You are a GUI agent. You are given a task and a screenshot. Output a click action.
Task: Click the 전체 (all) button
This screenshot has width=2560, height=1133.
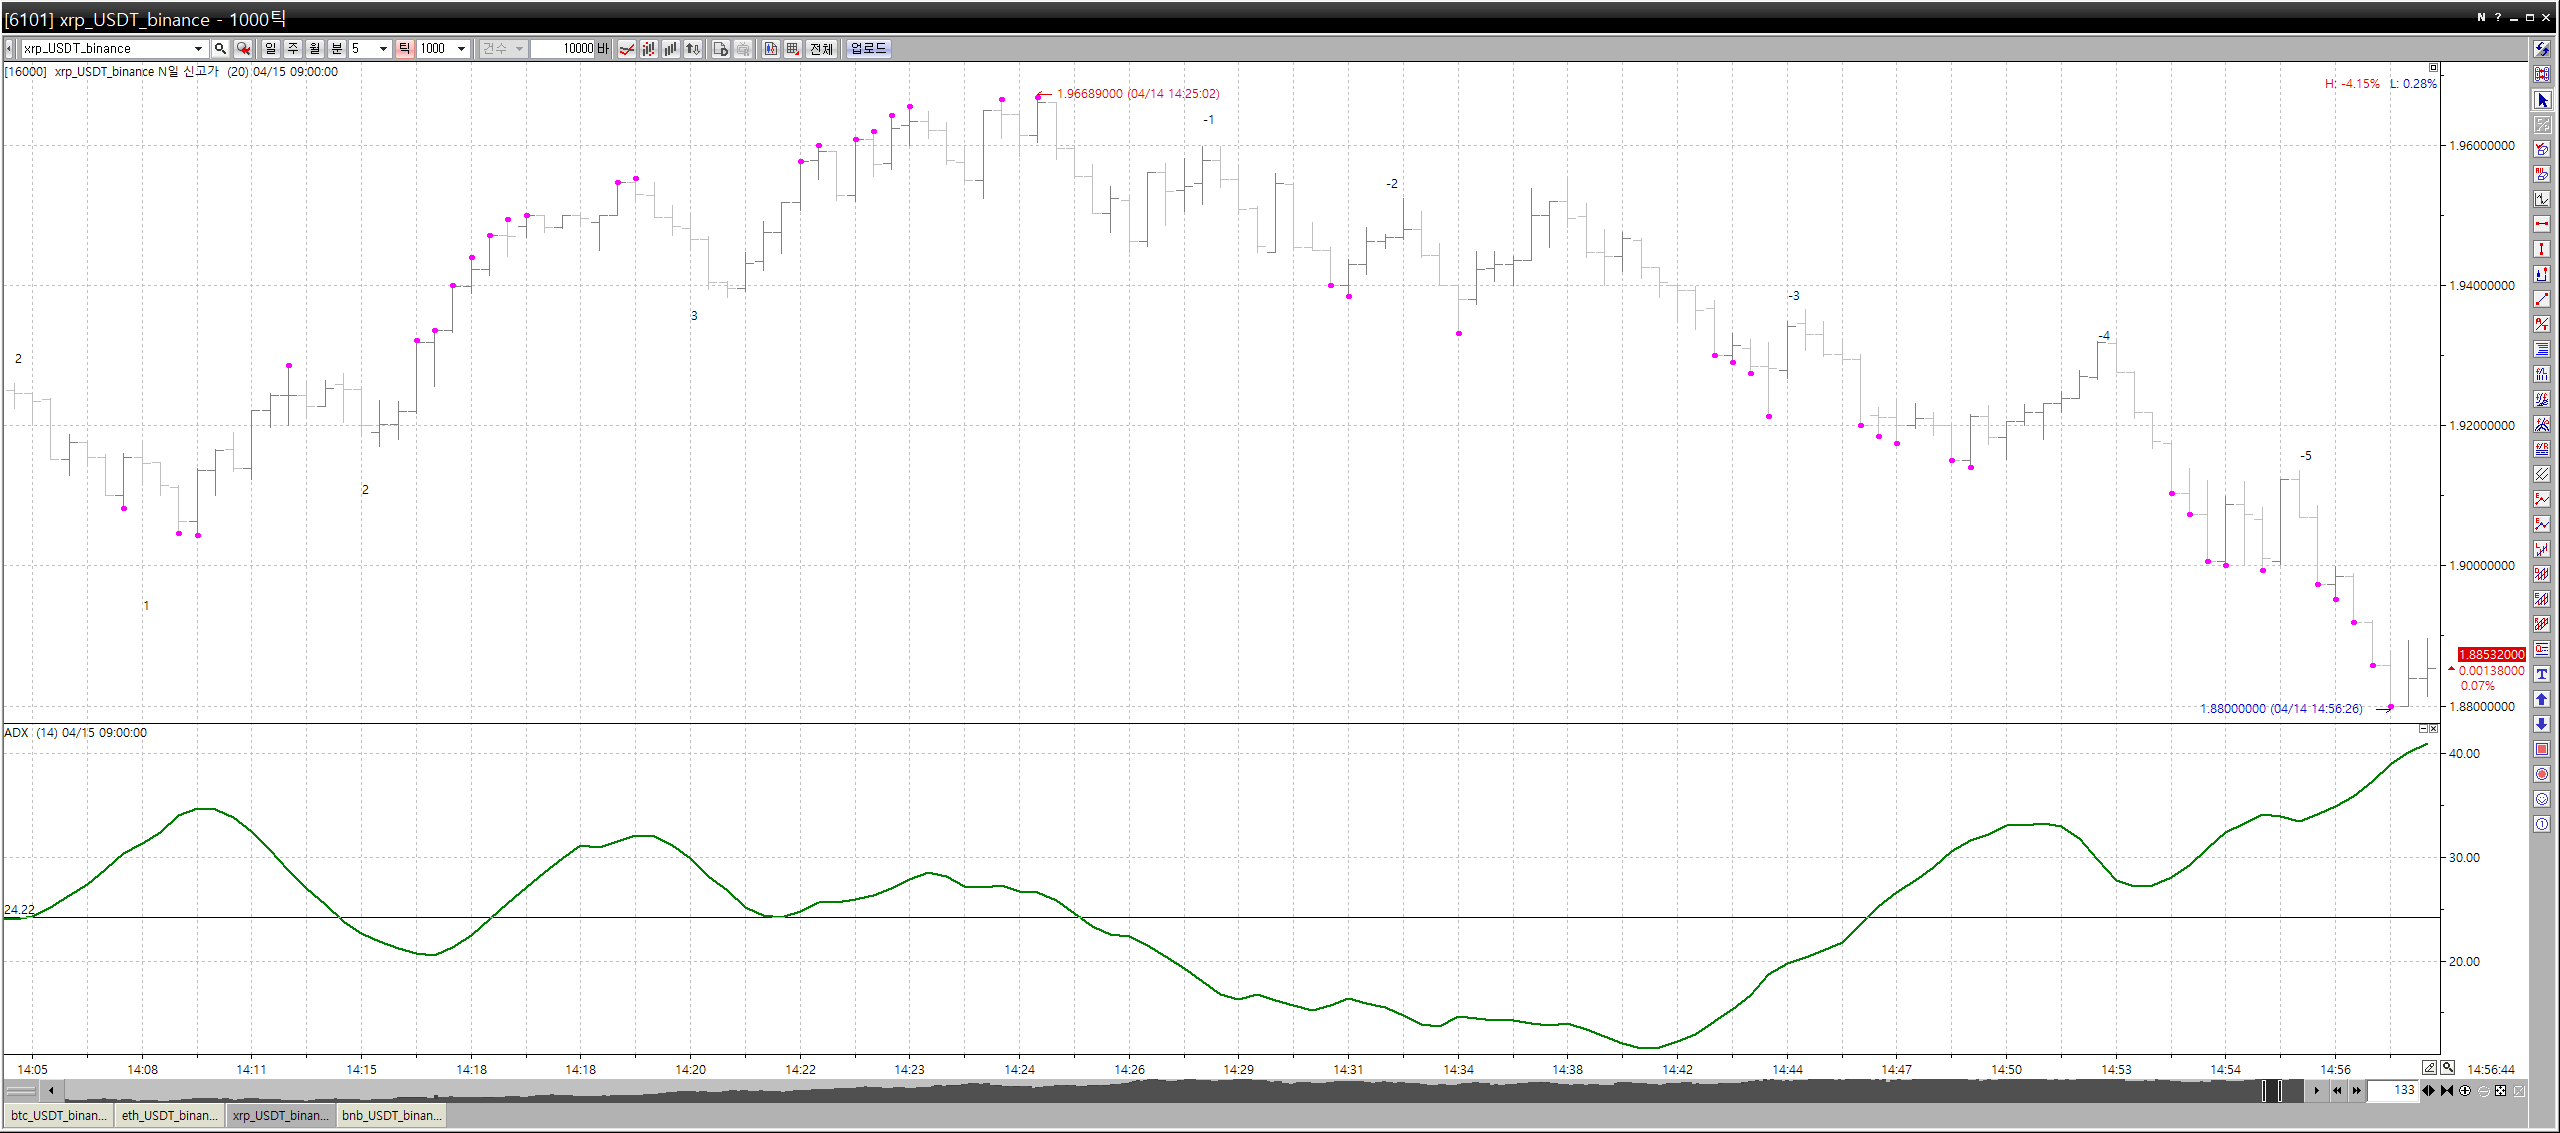[x=821, y=48]
